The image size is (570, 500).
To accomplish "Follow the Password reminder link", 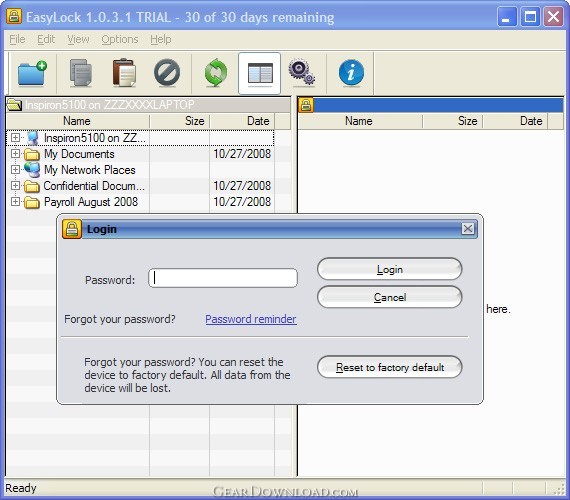I will pos(251,319).
